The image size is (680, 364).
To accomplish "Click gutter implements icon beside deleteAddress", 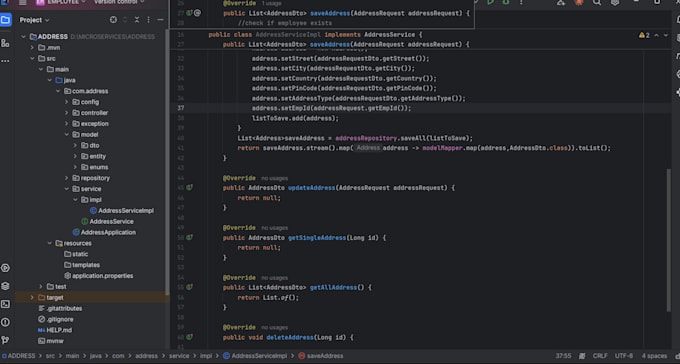I will pyautogui.click(x=190, y=337).
